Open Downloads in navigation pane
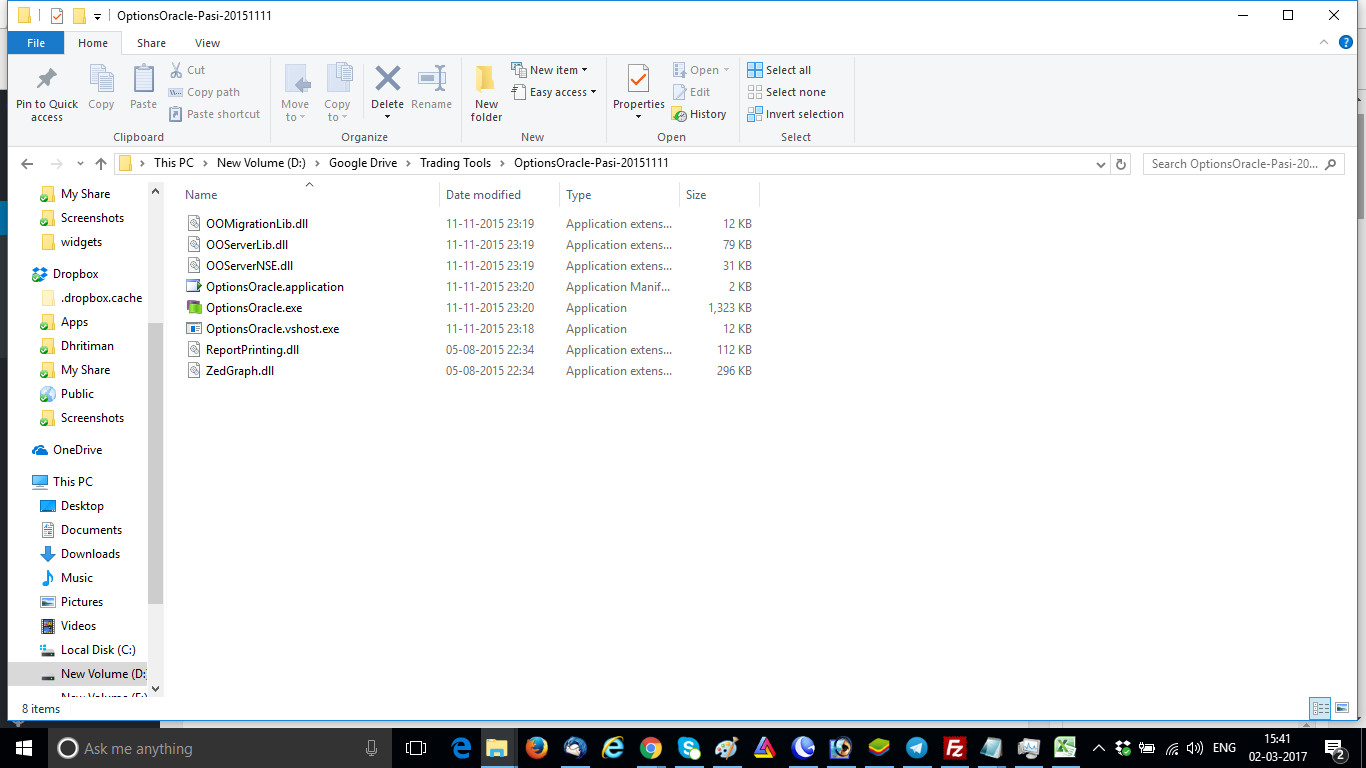Image resolution: width=1366 pixels, height=768 pixels. point(90,554)
